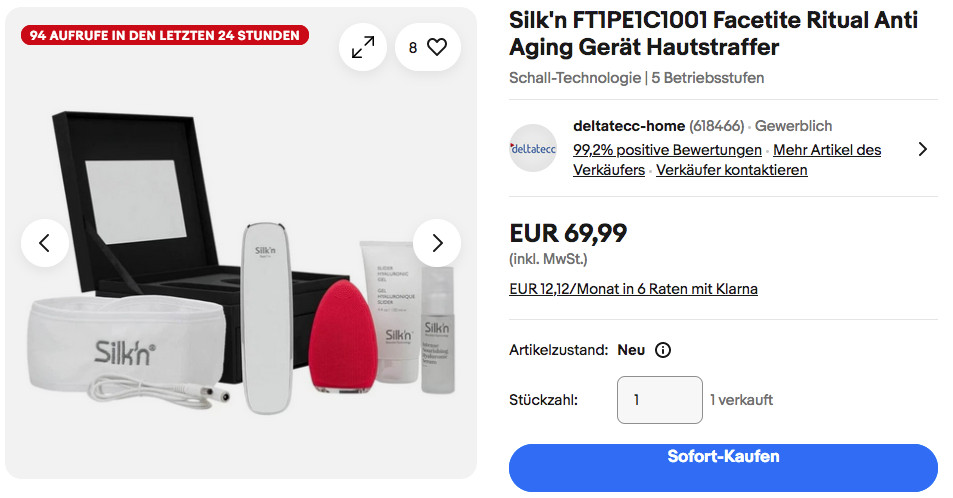Screen dimensions: 953x498
Task: Click Verkäufer kontaktieren link
Action: click(x=733, y=170)
